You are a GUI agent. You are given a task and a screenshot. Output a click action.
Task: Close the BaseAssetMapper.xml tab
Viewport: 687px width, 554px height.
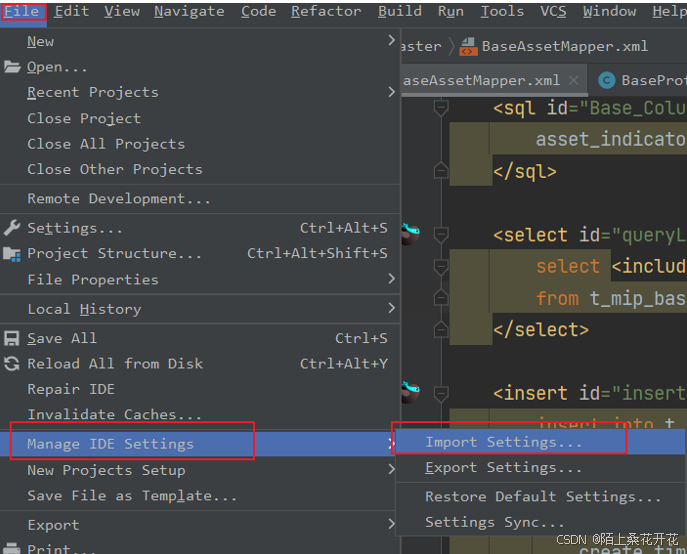tap(573, 80)
